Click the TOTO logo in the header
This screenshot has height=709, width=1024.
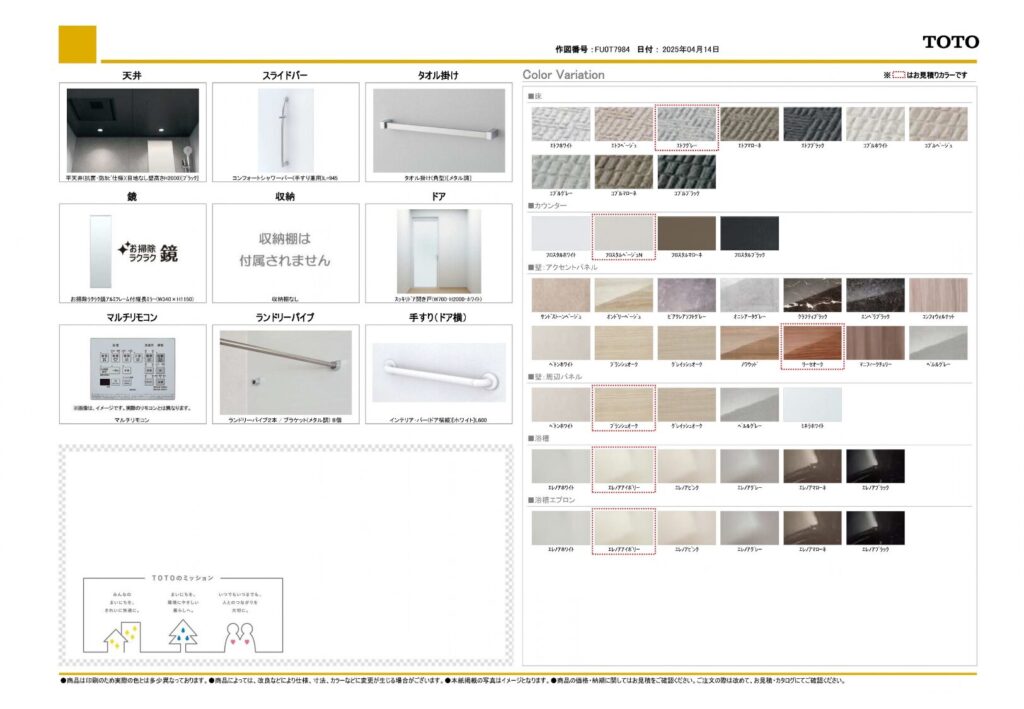pos(950,42)
